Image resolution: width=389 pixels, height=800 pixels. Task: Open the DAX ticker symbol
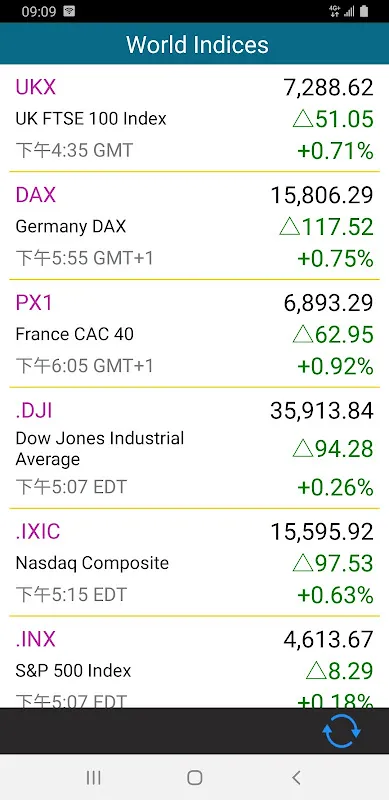36,195
